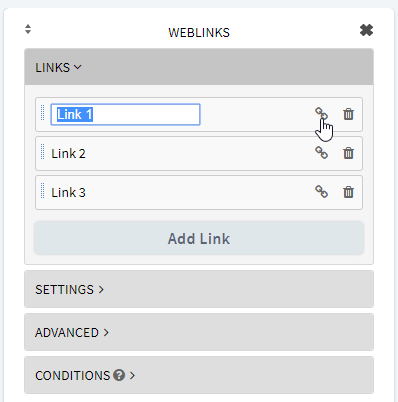
Task: Select the drag grip on Link 3
Action: tap(42, 190)
